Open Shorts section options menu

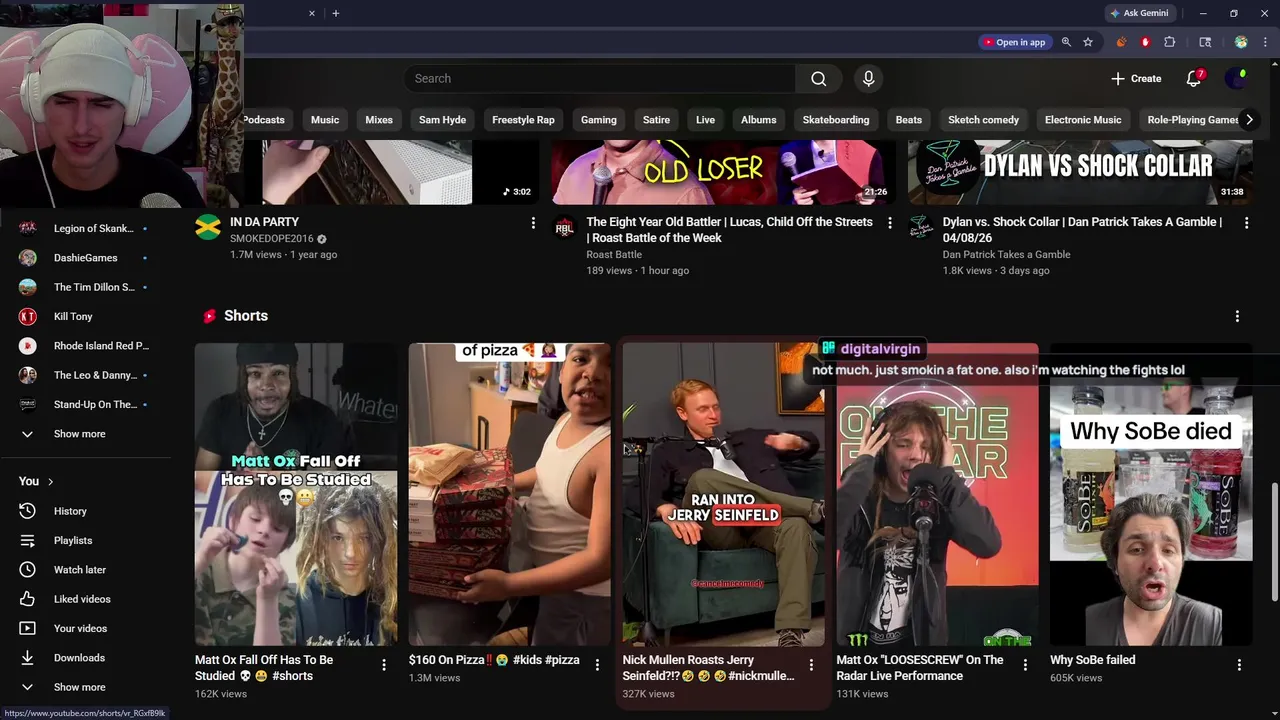[x=1237, y=316]
